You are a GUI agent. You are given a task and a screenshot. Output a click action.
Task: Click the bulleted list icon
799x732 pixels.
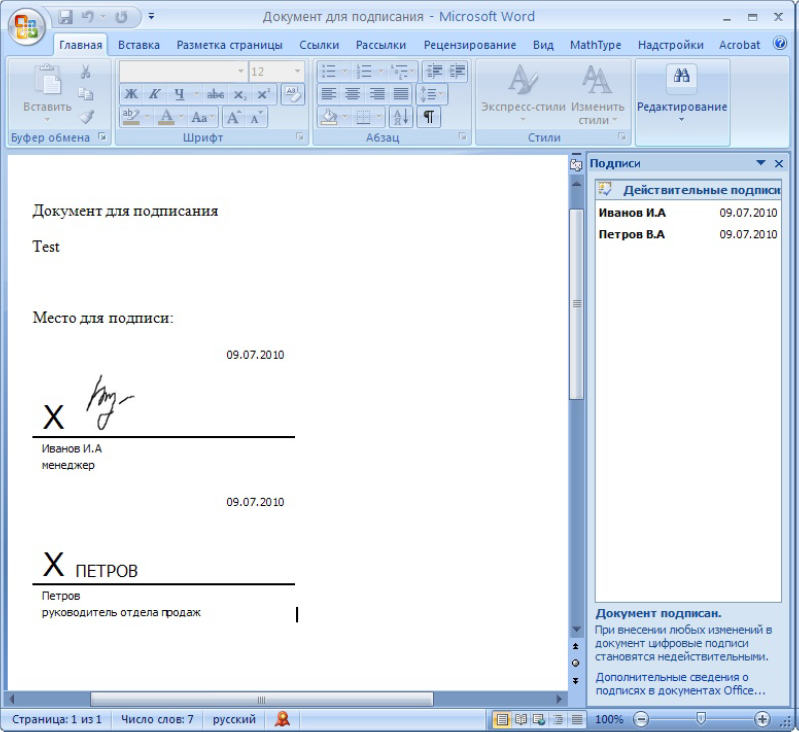[329, 71]
